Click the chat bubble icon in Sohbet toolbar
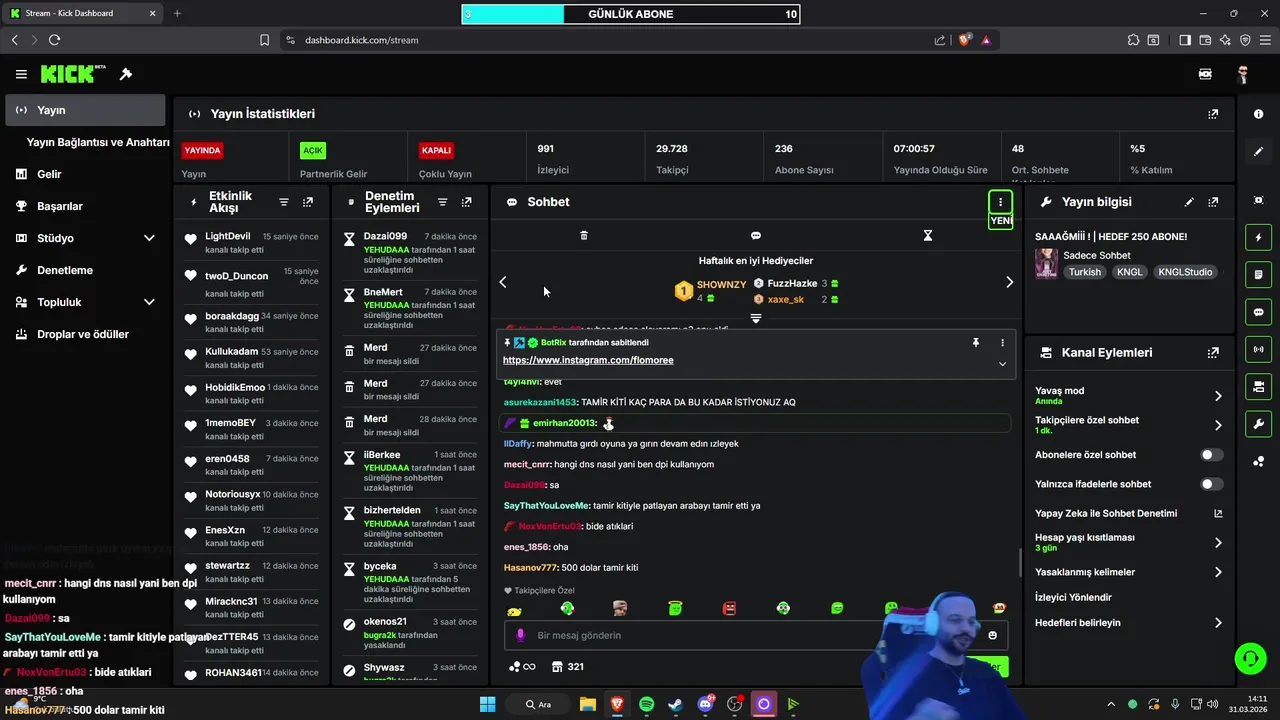The width and height of the screenshot is (1280, 720). click(x=756, y=235)
